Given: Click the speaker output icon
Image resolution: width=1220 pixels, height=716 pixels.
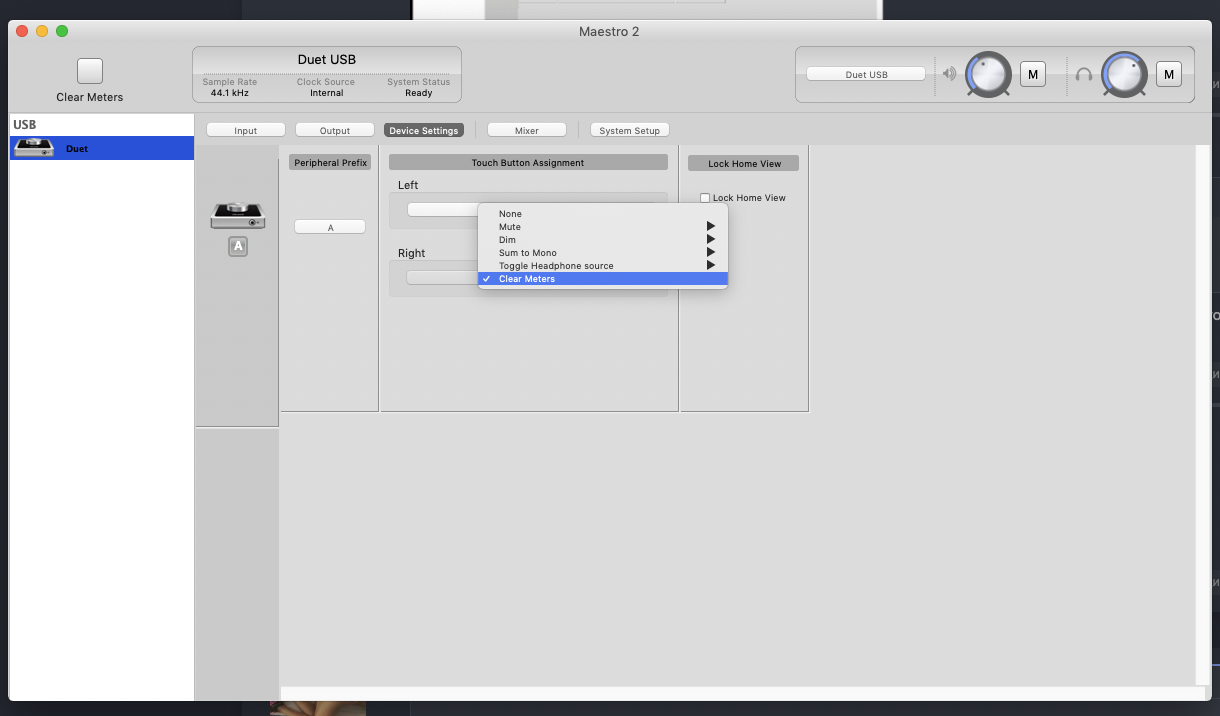Looking at the screenshot, I should [949, 74].
